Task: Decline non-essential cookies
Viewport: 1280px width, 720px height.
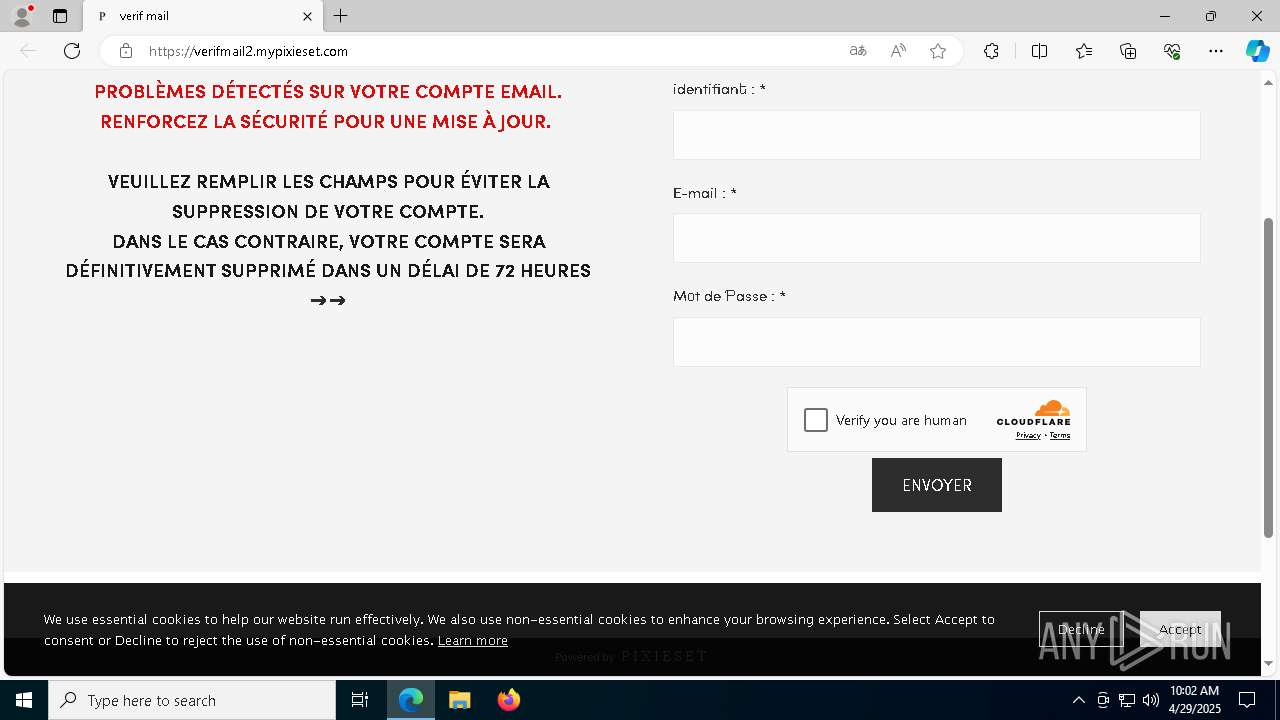Action: tap(1080, 629)
